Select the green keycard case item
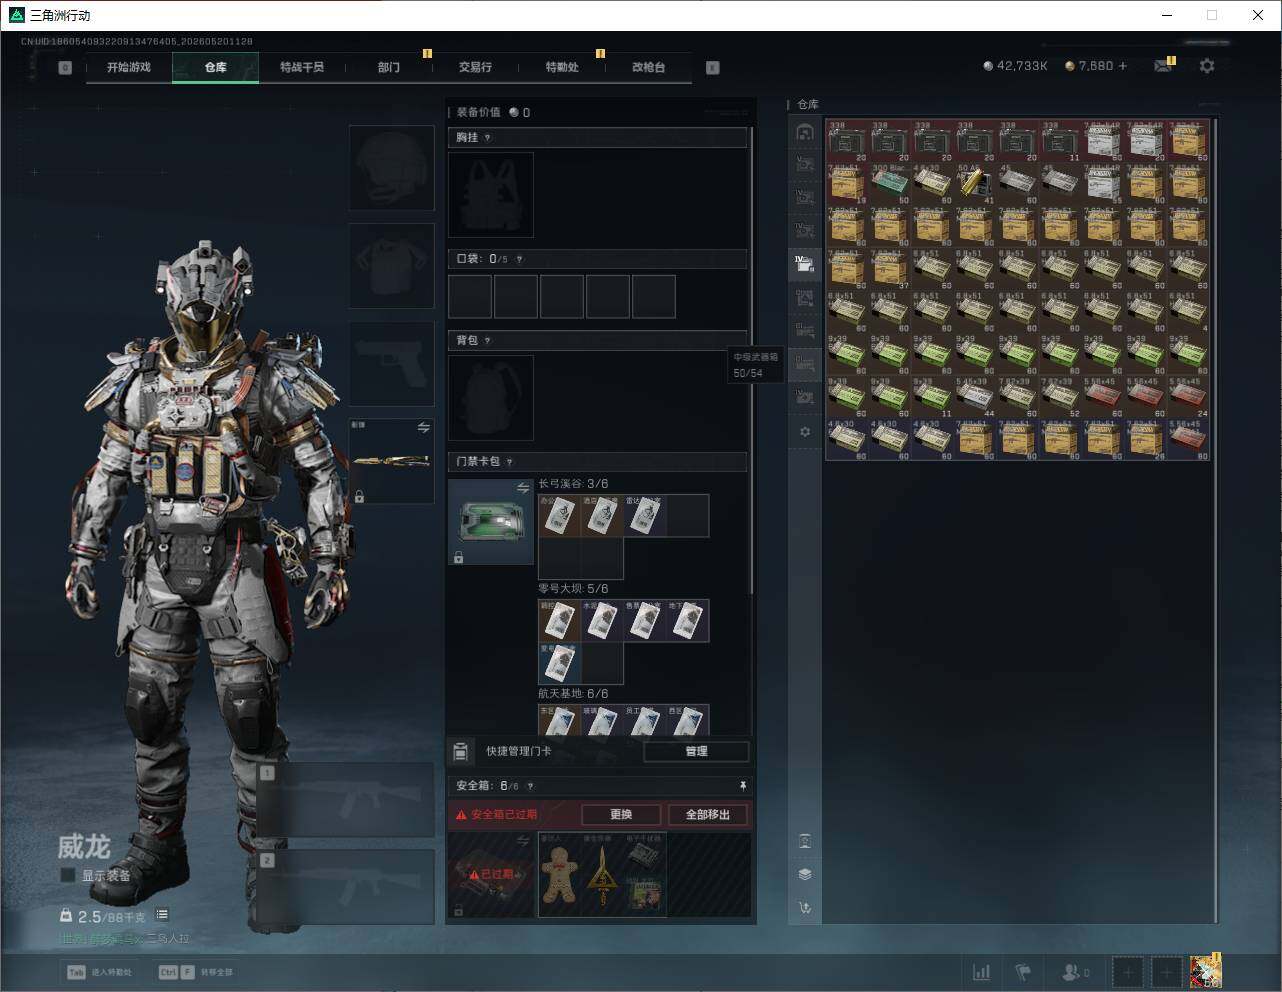Image resolution: width=1282 pixels, height=992 pixels. tap(491, 521)
